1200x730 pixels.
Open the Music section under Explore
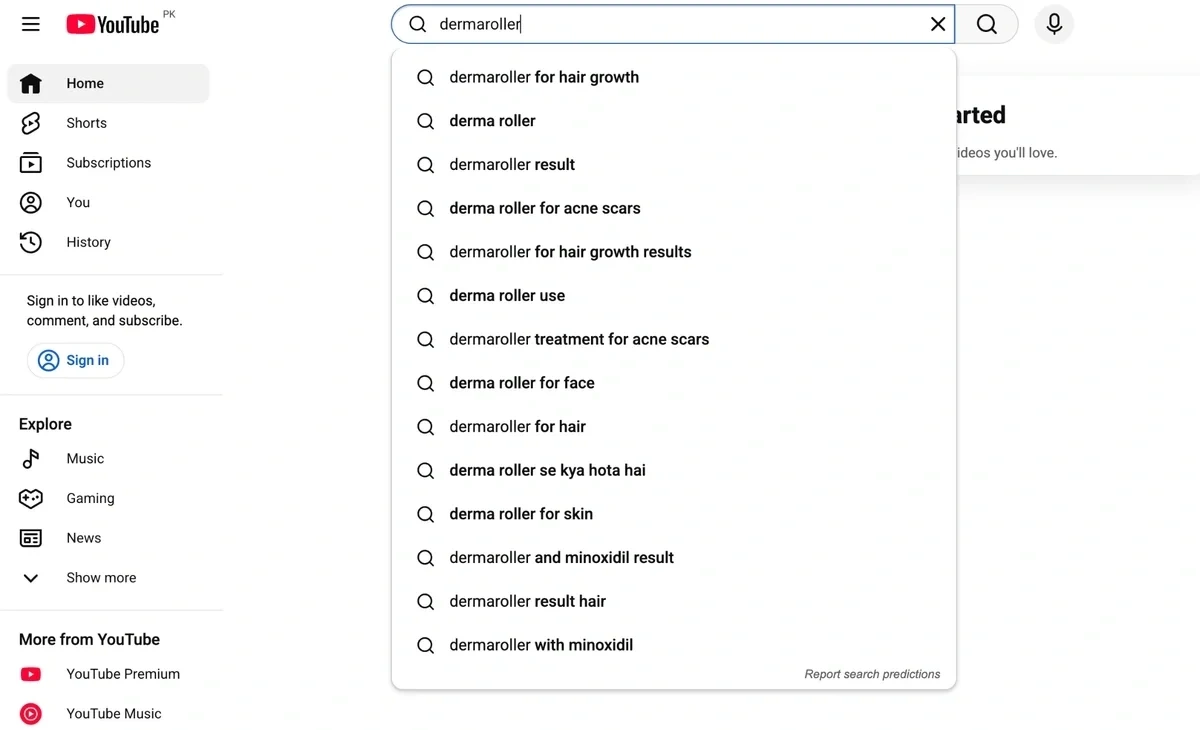[30, 458]
